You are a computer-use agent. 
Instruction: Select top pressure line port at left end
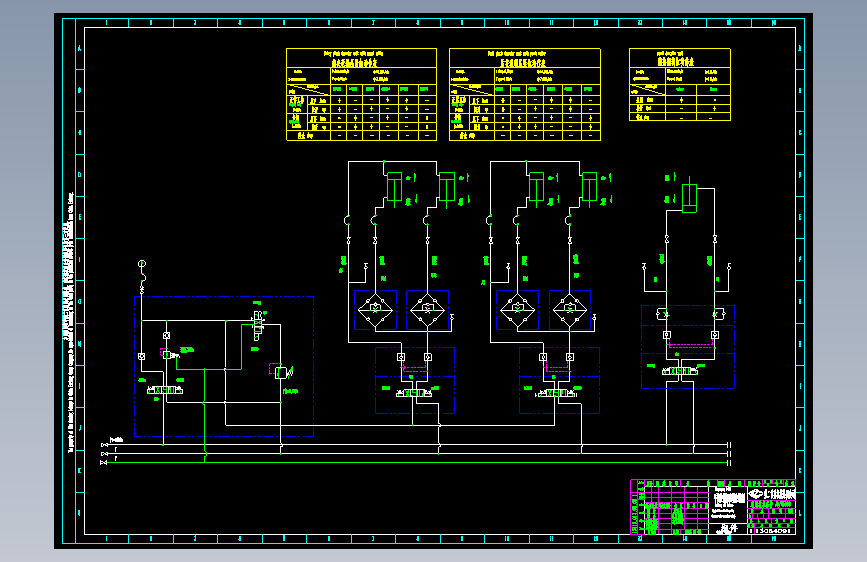pos(104,445)
